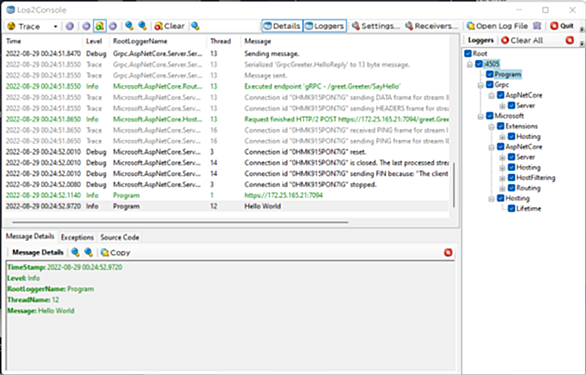Screen dimensions: 586x375
Task: Click magnifier icon right after Message Details label
Action: [x=75, y=252]
